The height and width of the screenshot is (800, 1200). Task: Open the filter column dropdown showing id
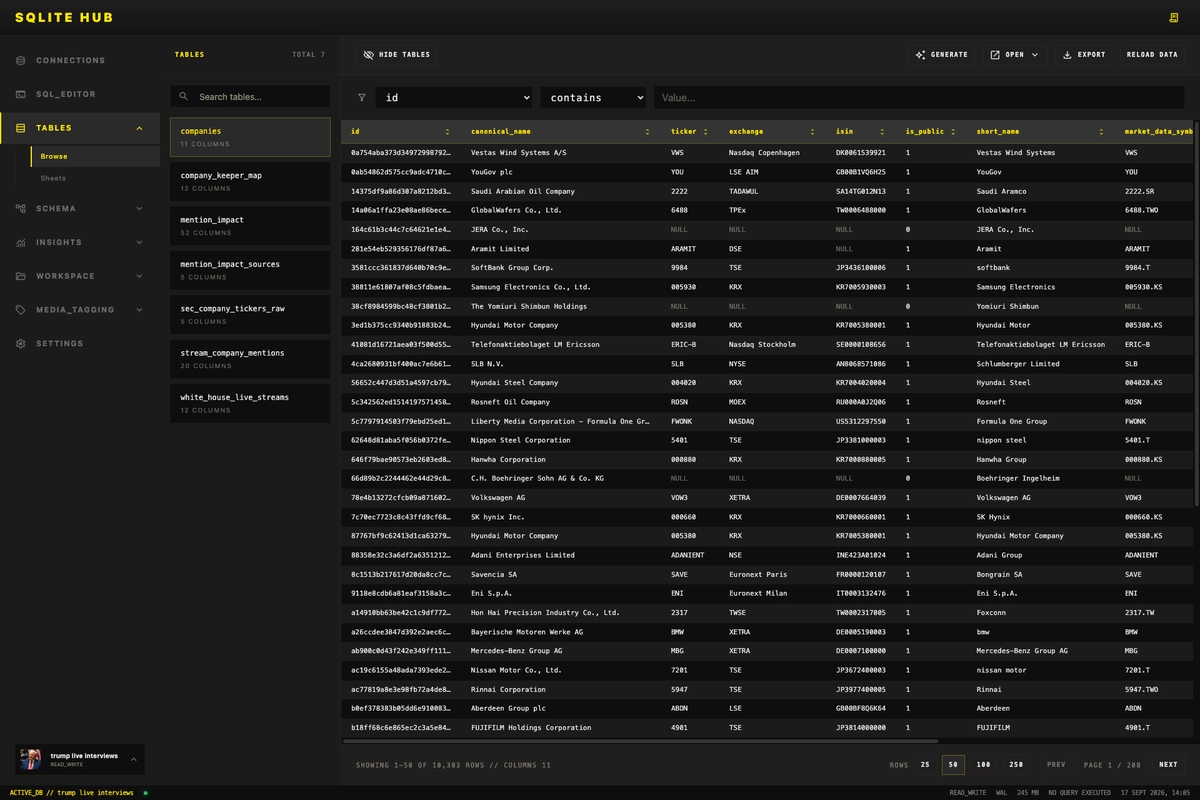[455, 98]
